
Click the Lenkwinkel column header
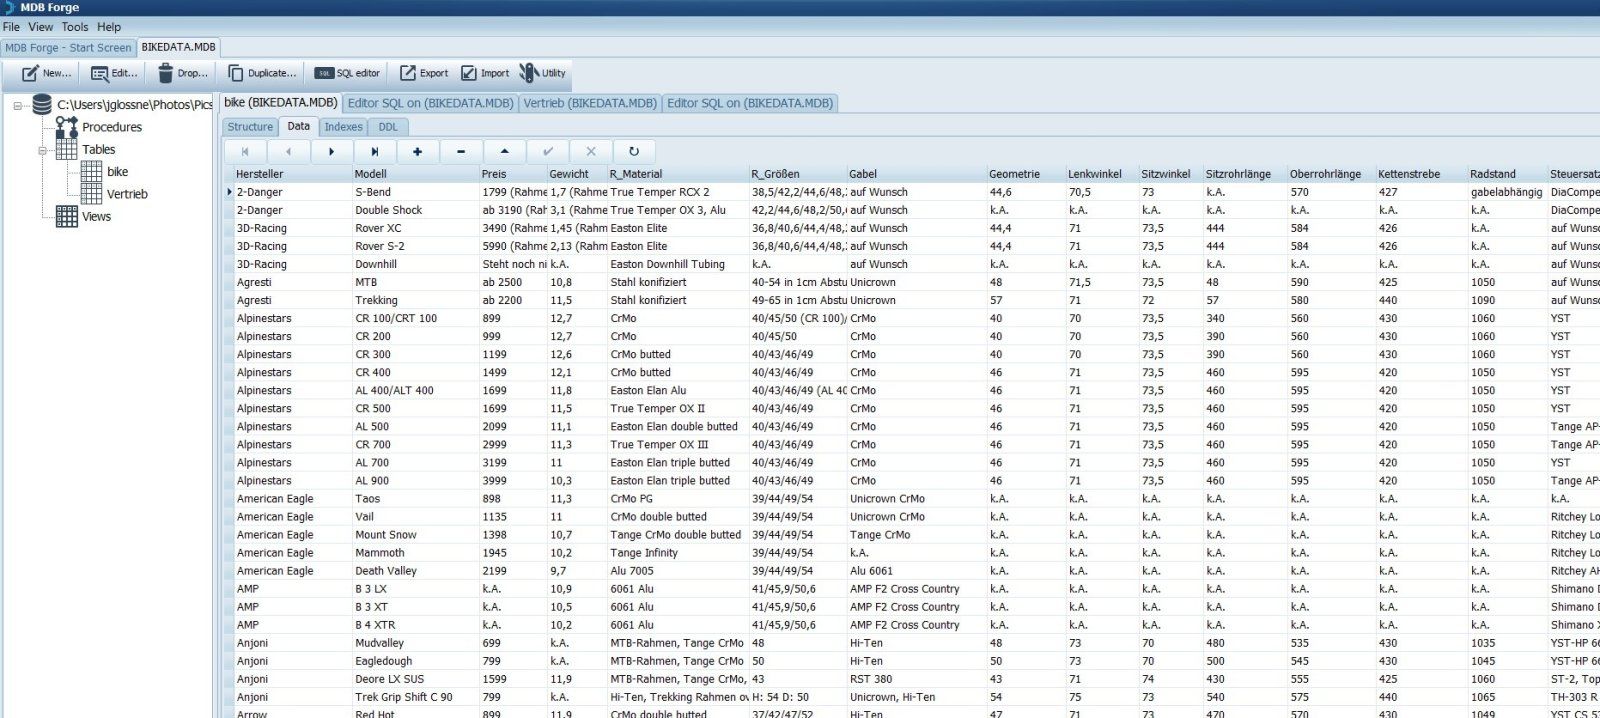(1102, 174)
